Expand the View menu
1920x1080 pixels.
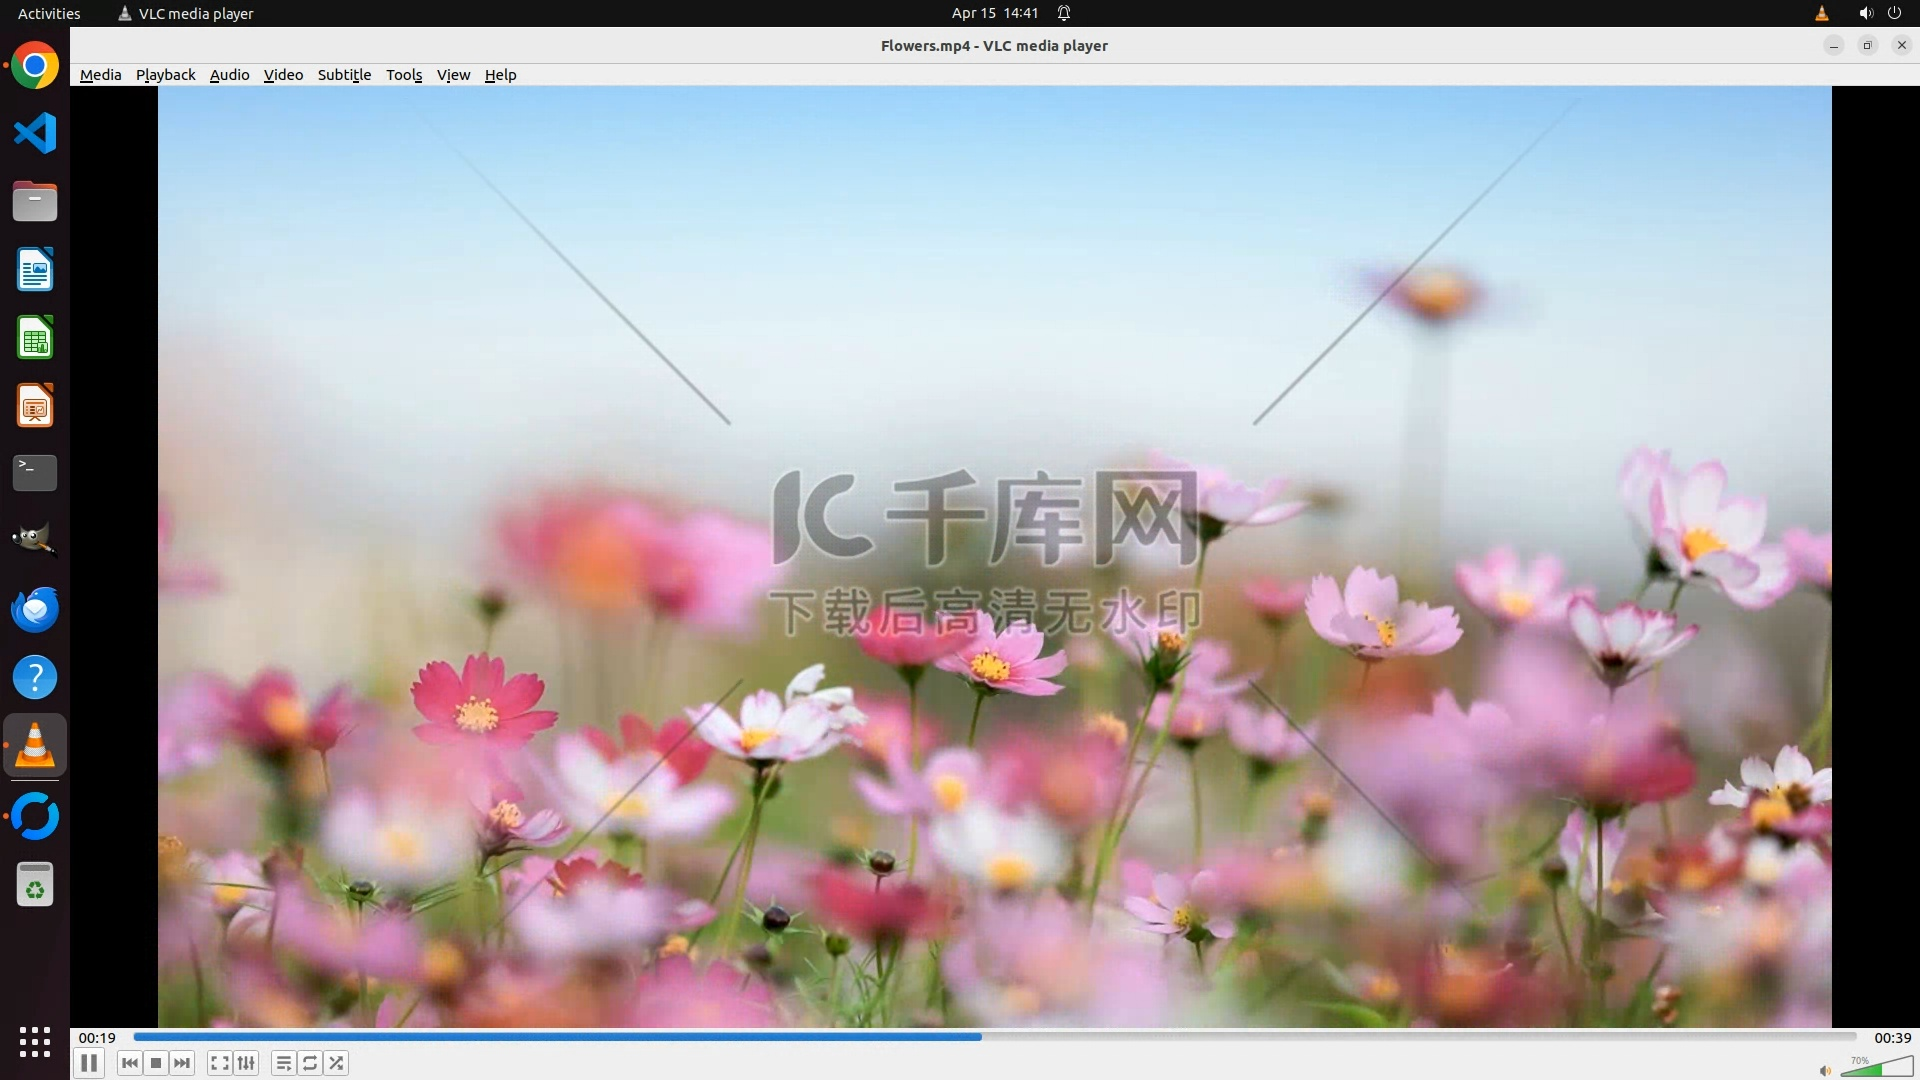point(453,75)
